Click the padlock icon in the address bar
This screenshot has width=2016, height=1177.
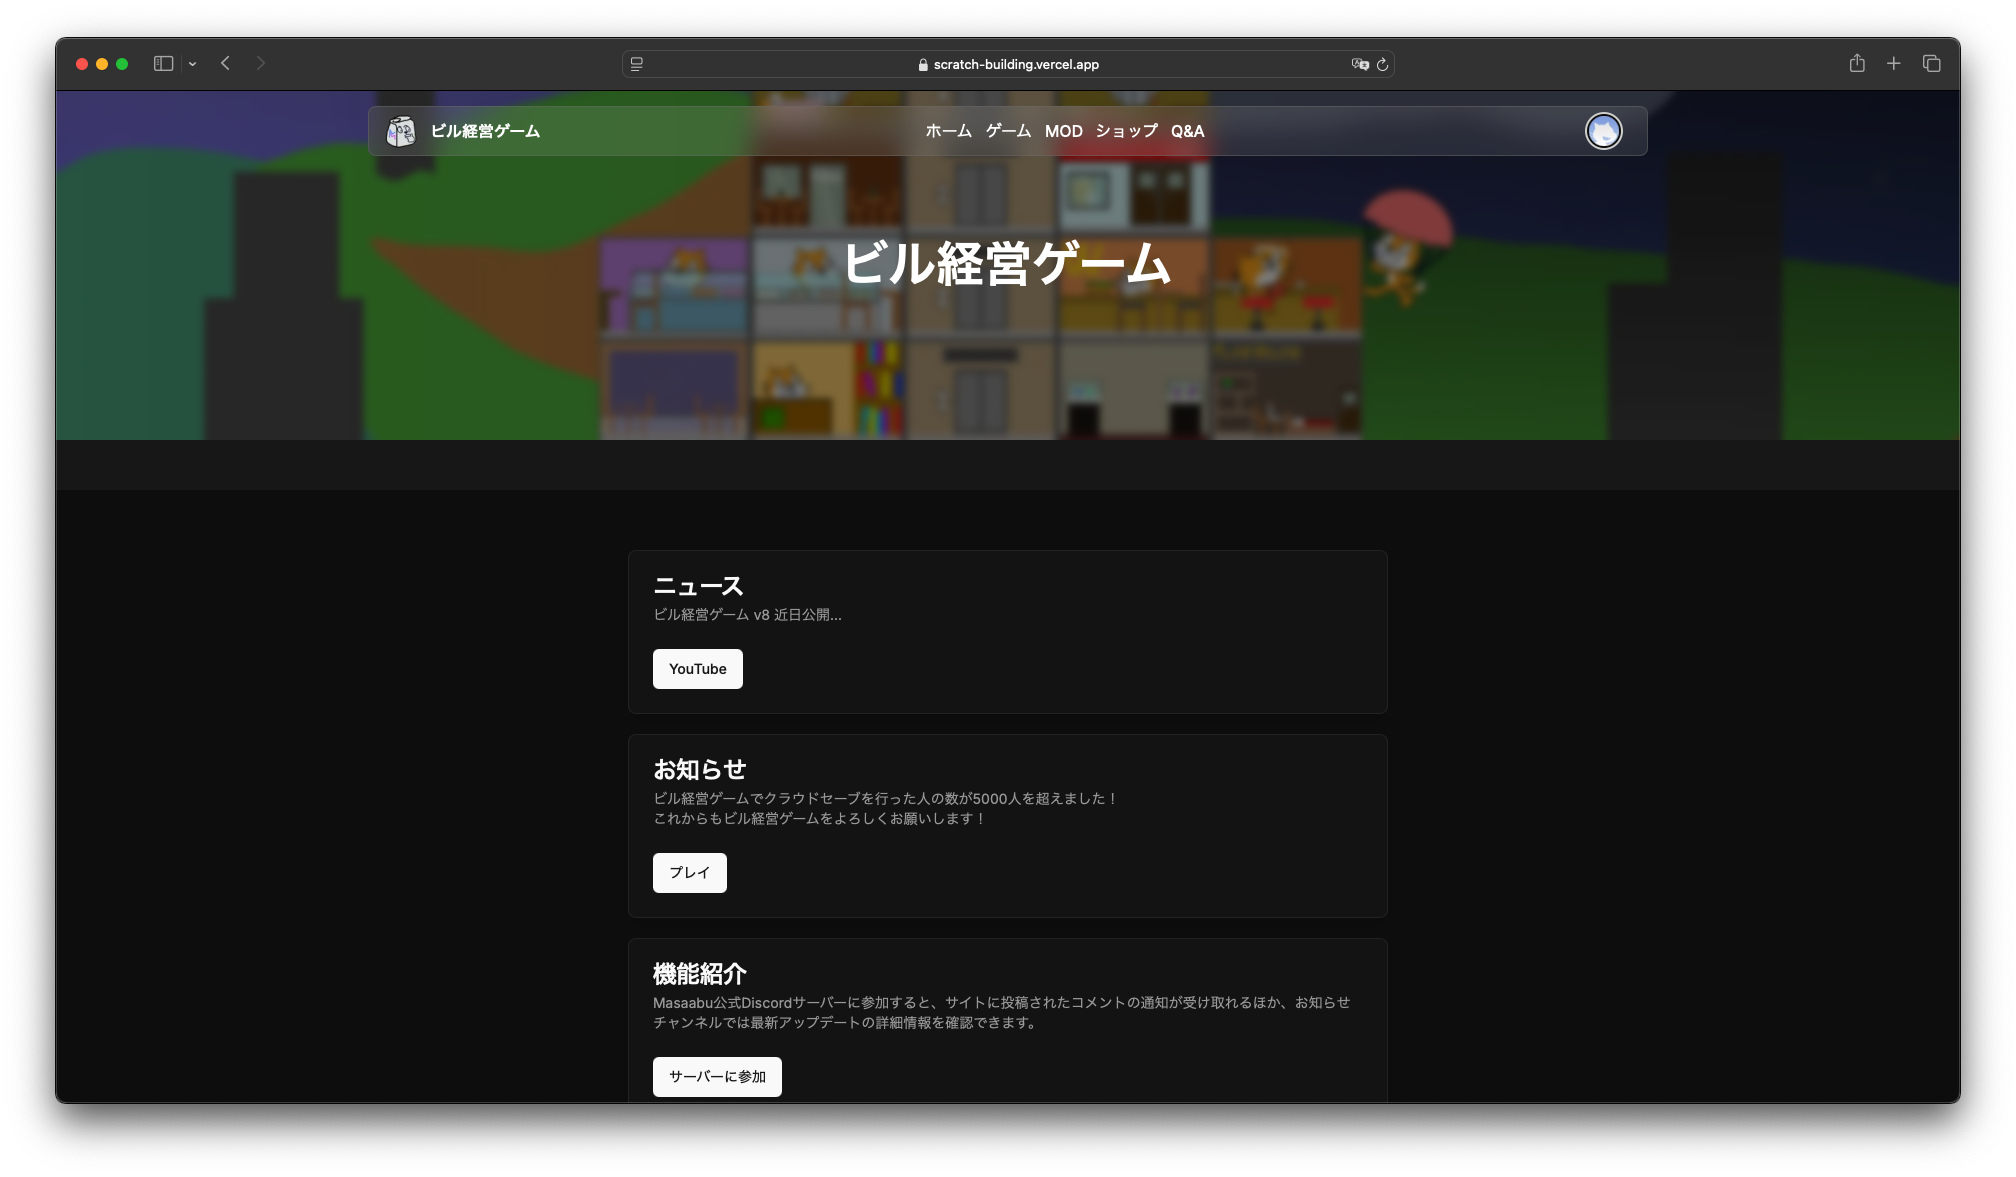[923, 64]
